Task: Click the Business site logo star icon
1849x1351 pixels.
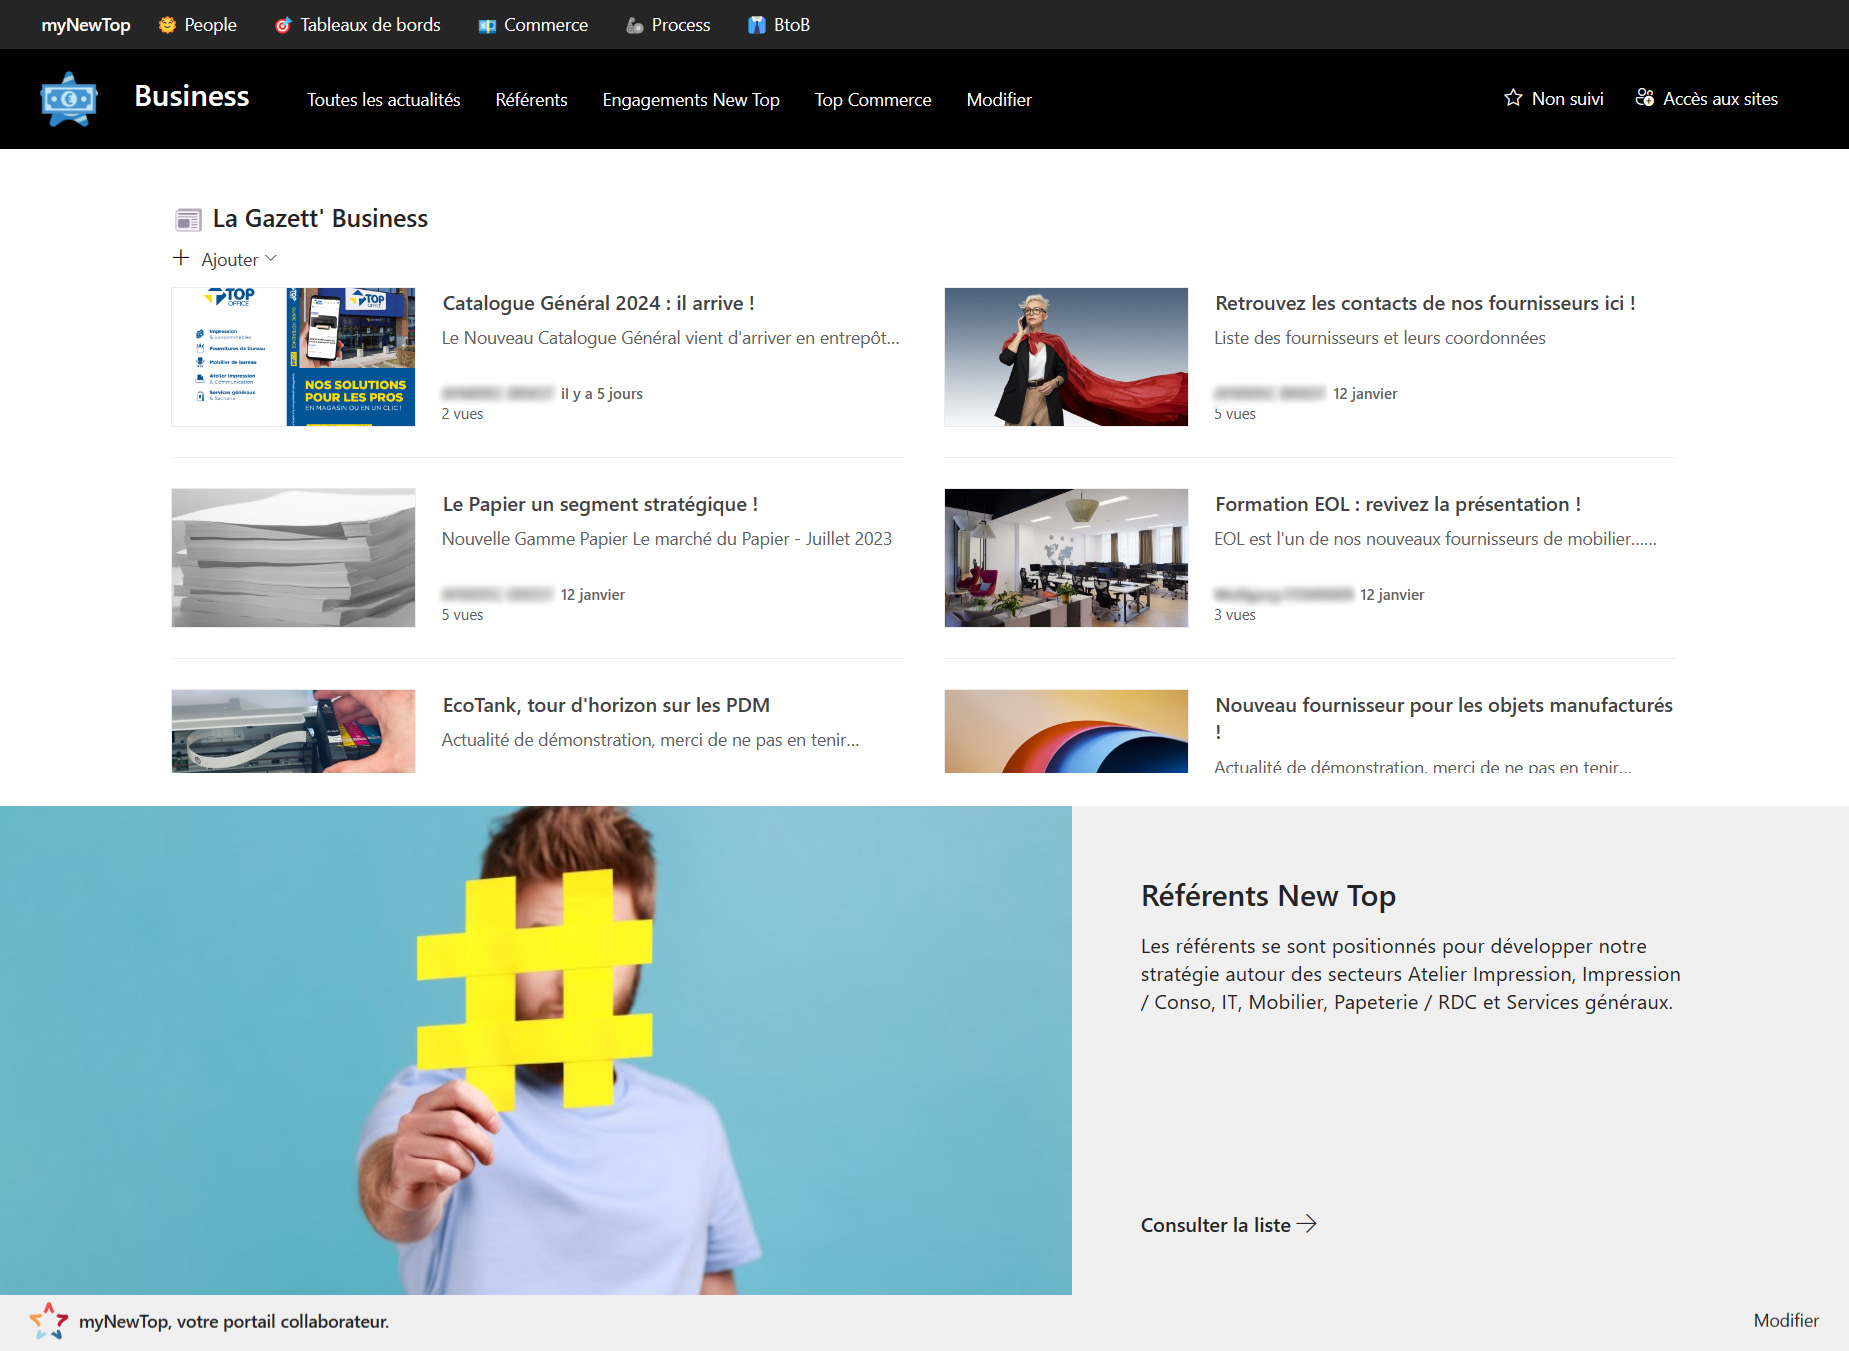Action: [x=69, y=99]
